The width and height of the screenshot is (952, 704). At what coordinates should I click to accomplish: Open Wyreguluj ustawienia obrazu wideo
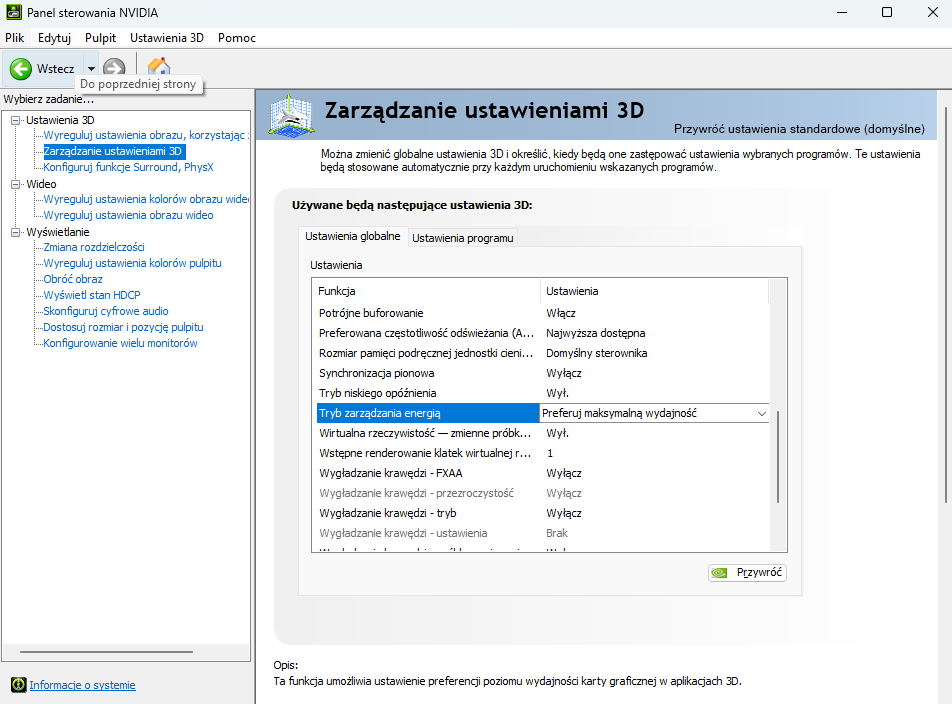tap(128, 215)
